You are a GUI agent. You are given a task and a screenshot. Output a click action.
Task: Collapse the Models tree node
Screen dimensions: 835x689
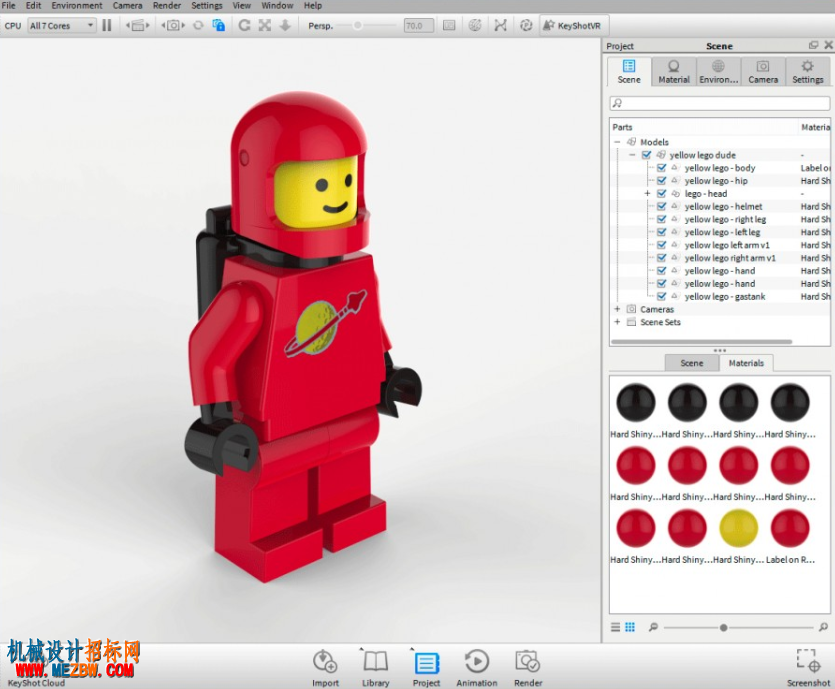click(617, 142)
